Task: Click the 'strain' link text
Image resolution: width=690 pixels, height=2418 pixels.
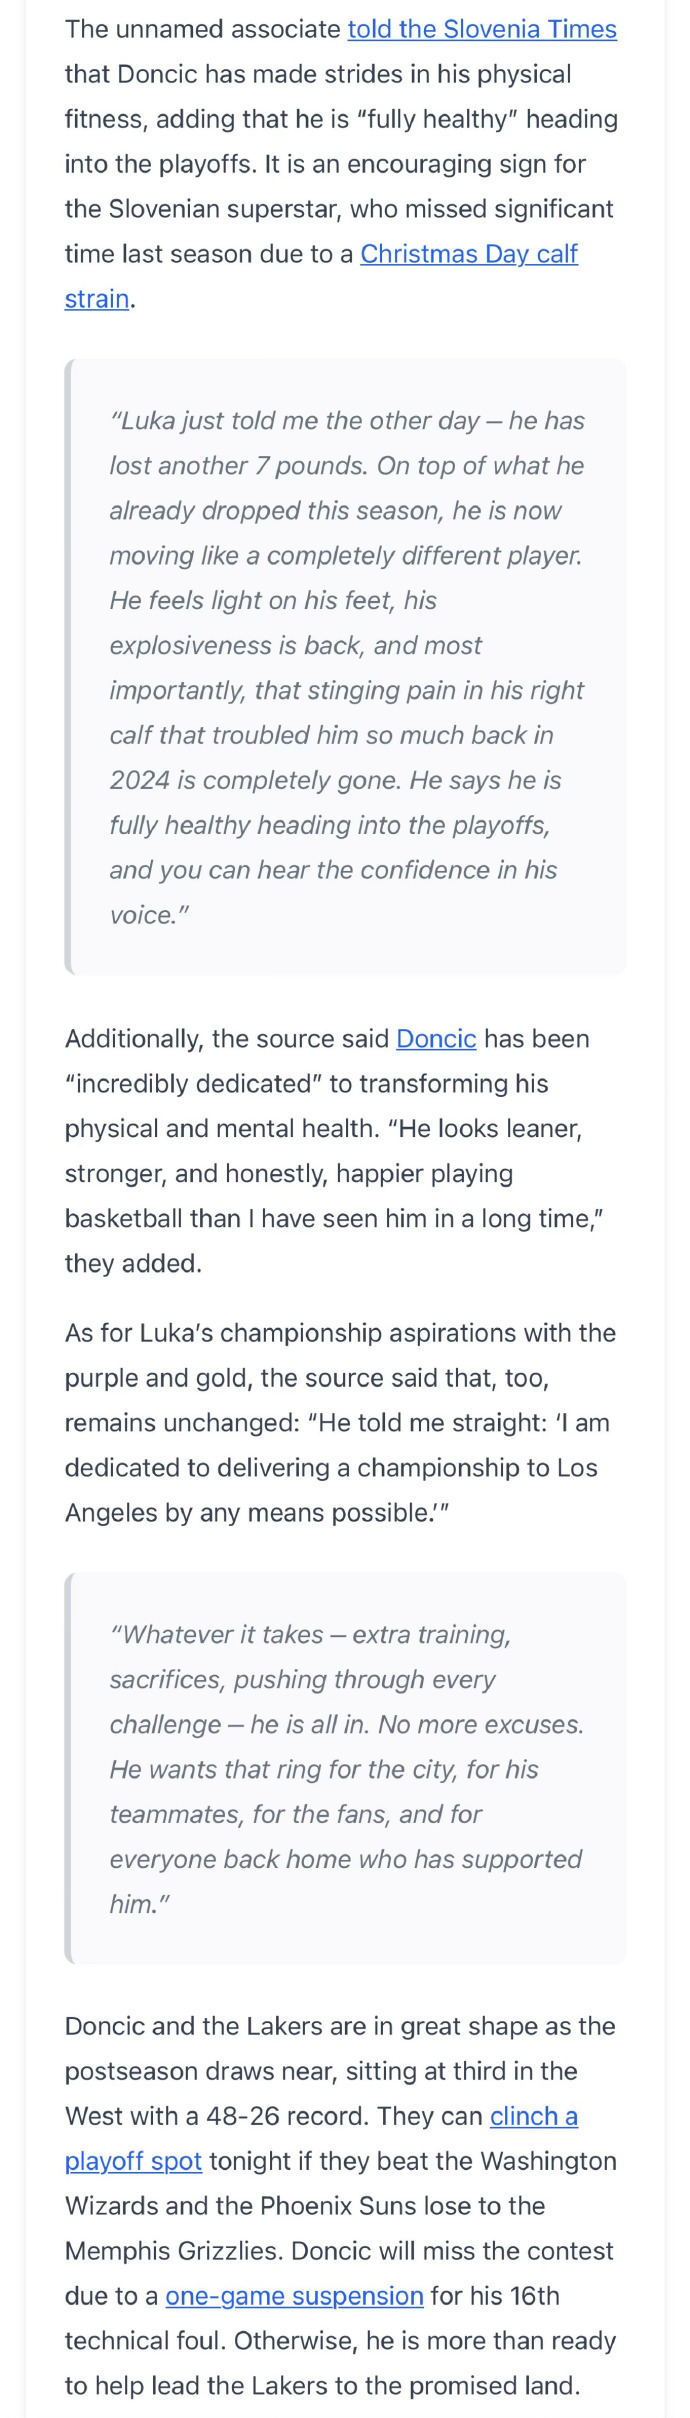Action: click(x=97, y=299)
